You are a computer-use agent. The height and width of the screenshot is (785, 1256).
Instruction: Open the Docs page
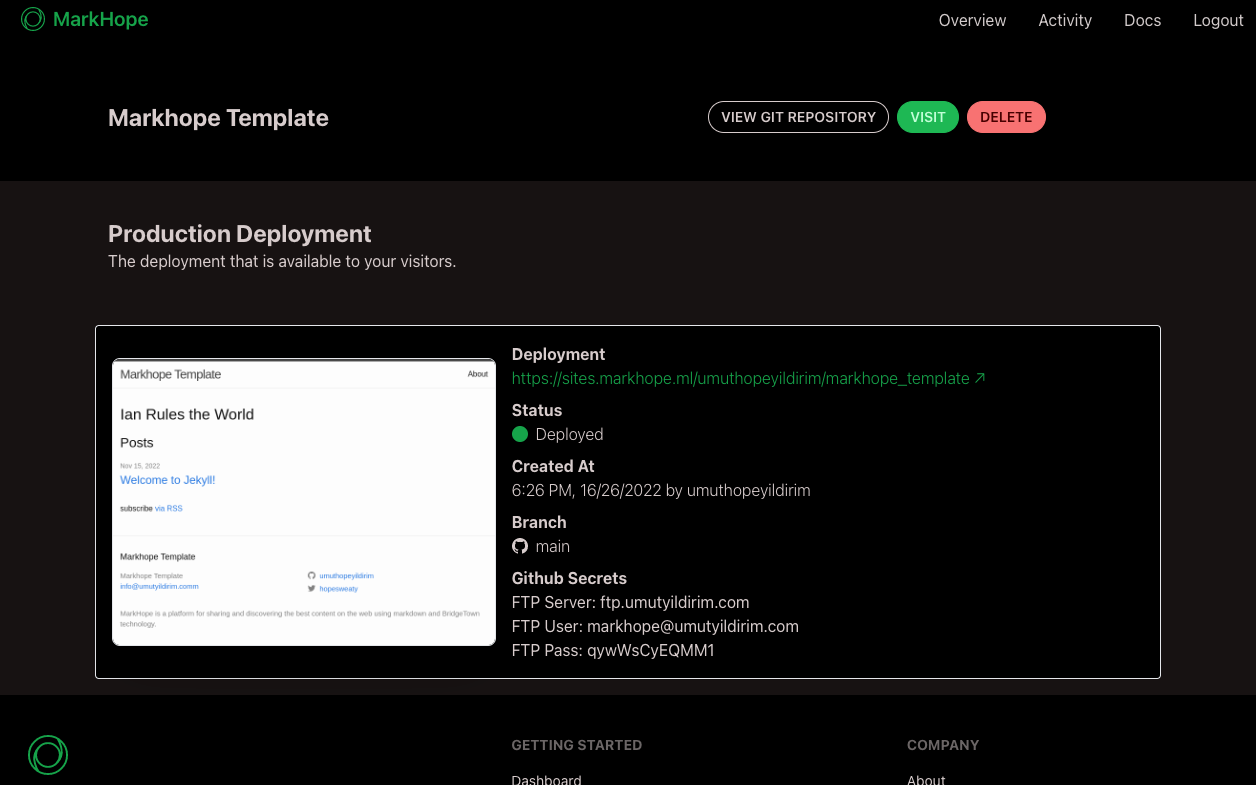click(x=1142, y=20)
